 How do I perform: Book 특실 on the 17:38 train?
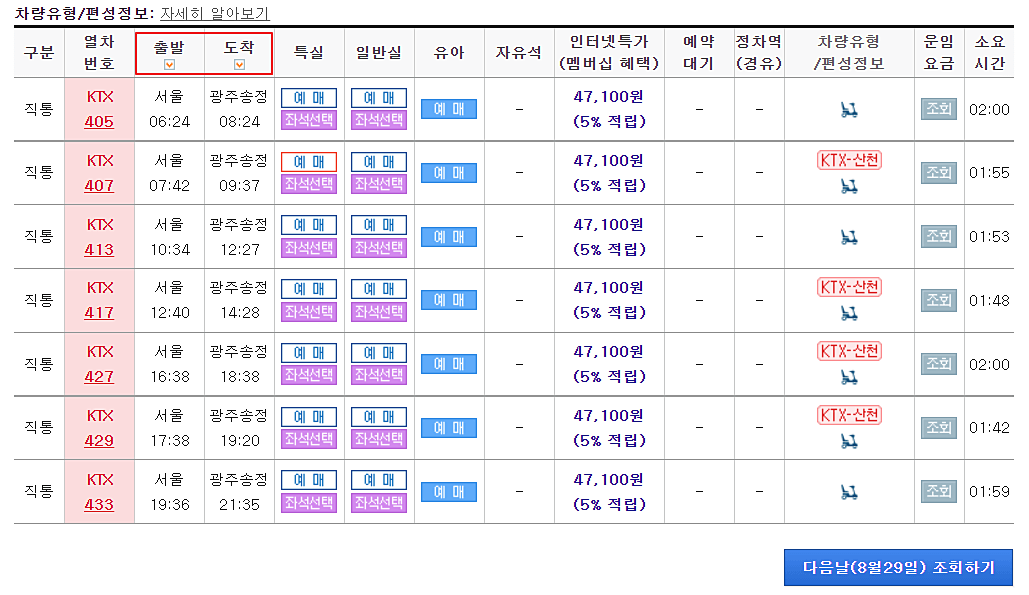309,417
